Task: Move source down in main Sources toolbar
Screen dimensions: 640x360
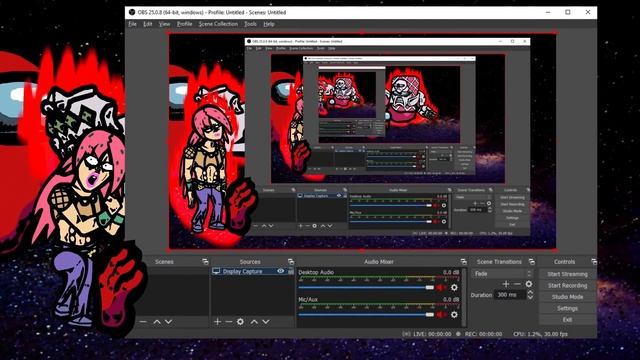Action: tap(266, 322)
